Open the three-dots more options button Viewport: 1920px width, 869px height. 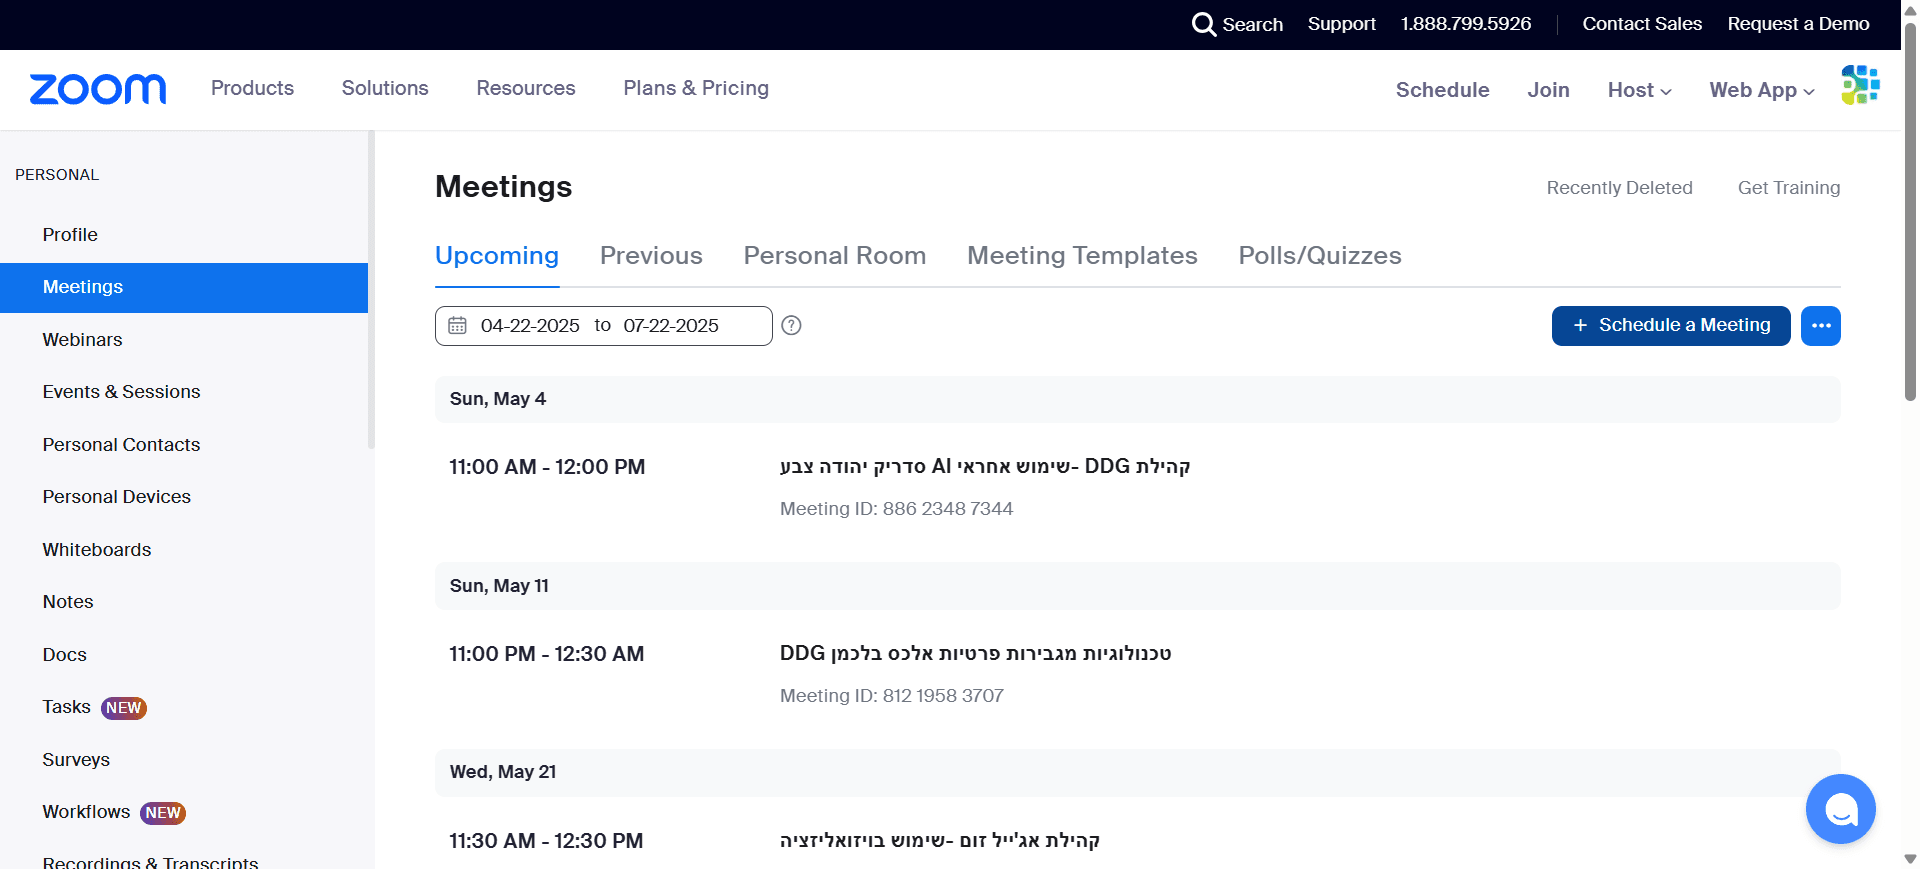[1821, 326]
